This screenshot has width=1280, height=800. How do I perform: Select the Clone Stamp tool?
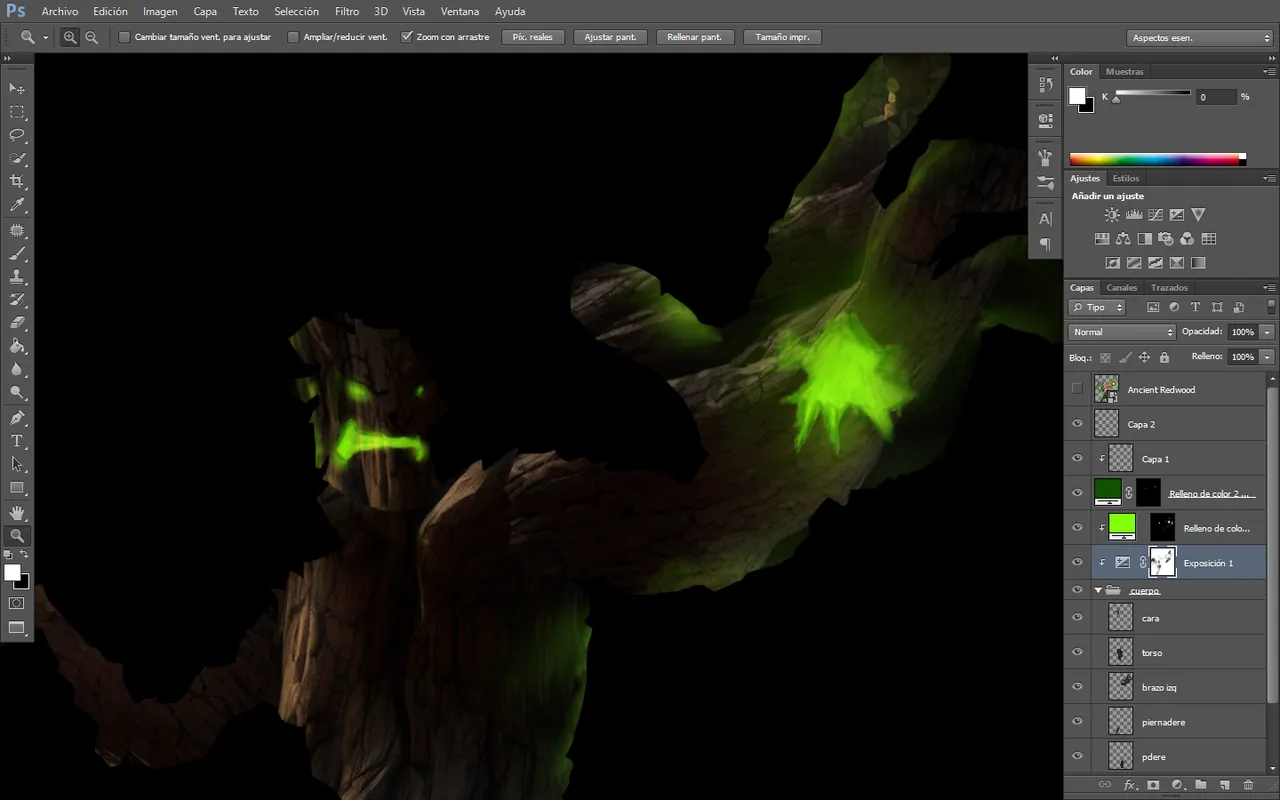click(17, 276)
